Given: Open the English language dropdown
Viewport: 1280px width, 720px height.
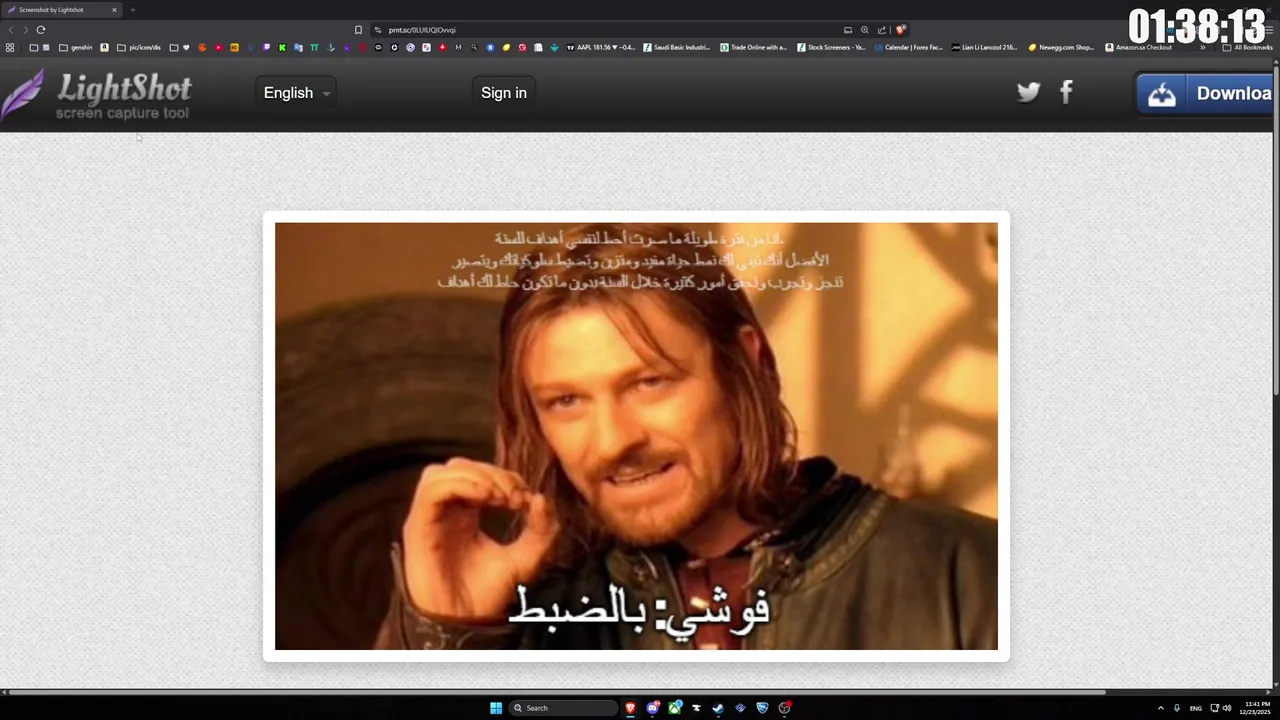Looking at the screenshot, I should tap(296, 93).
